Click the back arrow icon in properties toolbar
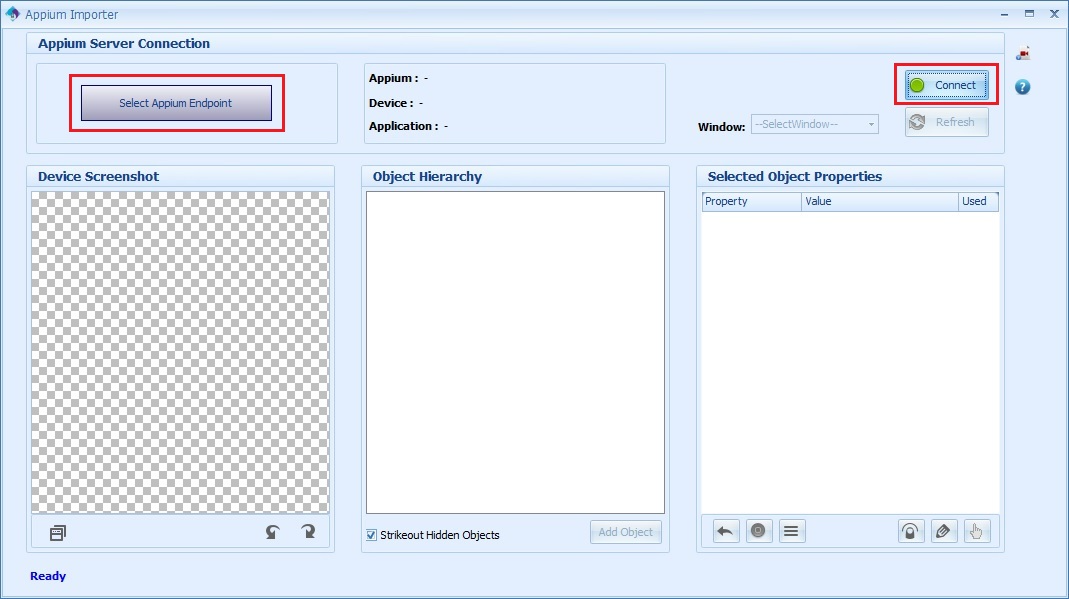 pos(725,531)
